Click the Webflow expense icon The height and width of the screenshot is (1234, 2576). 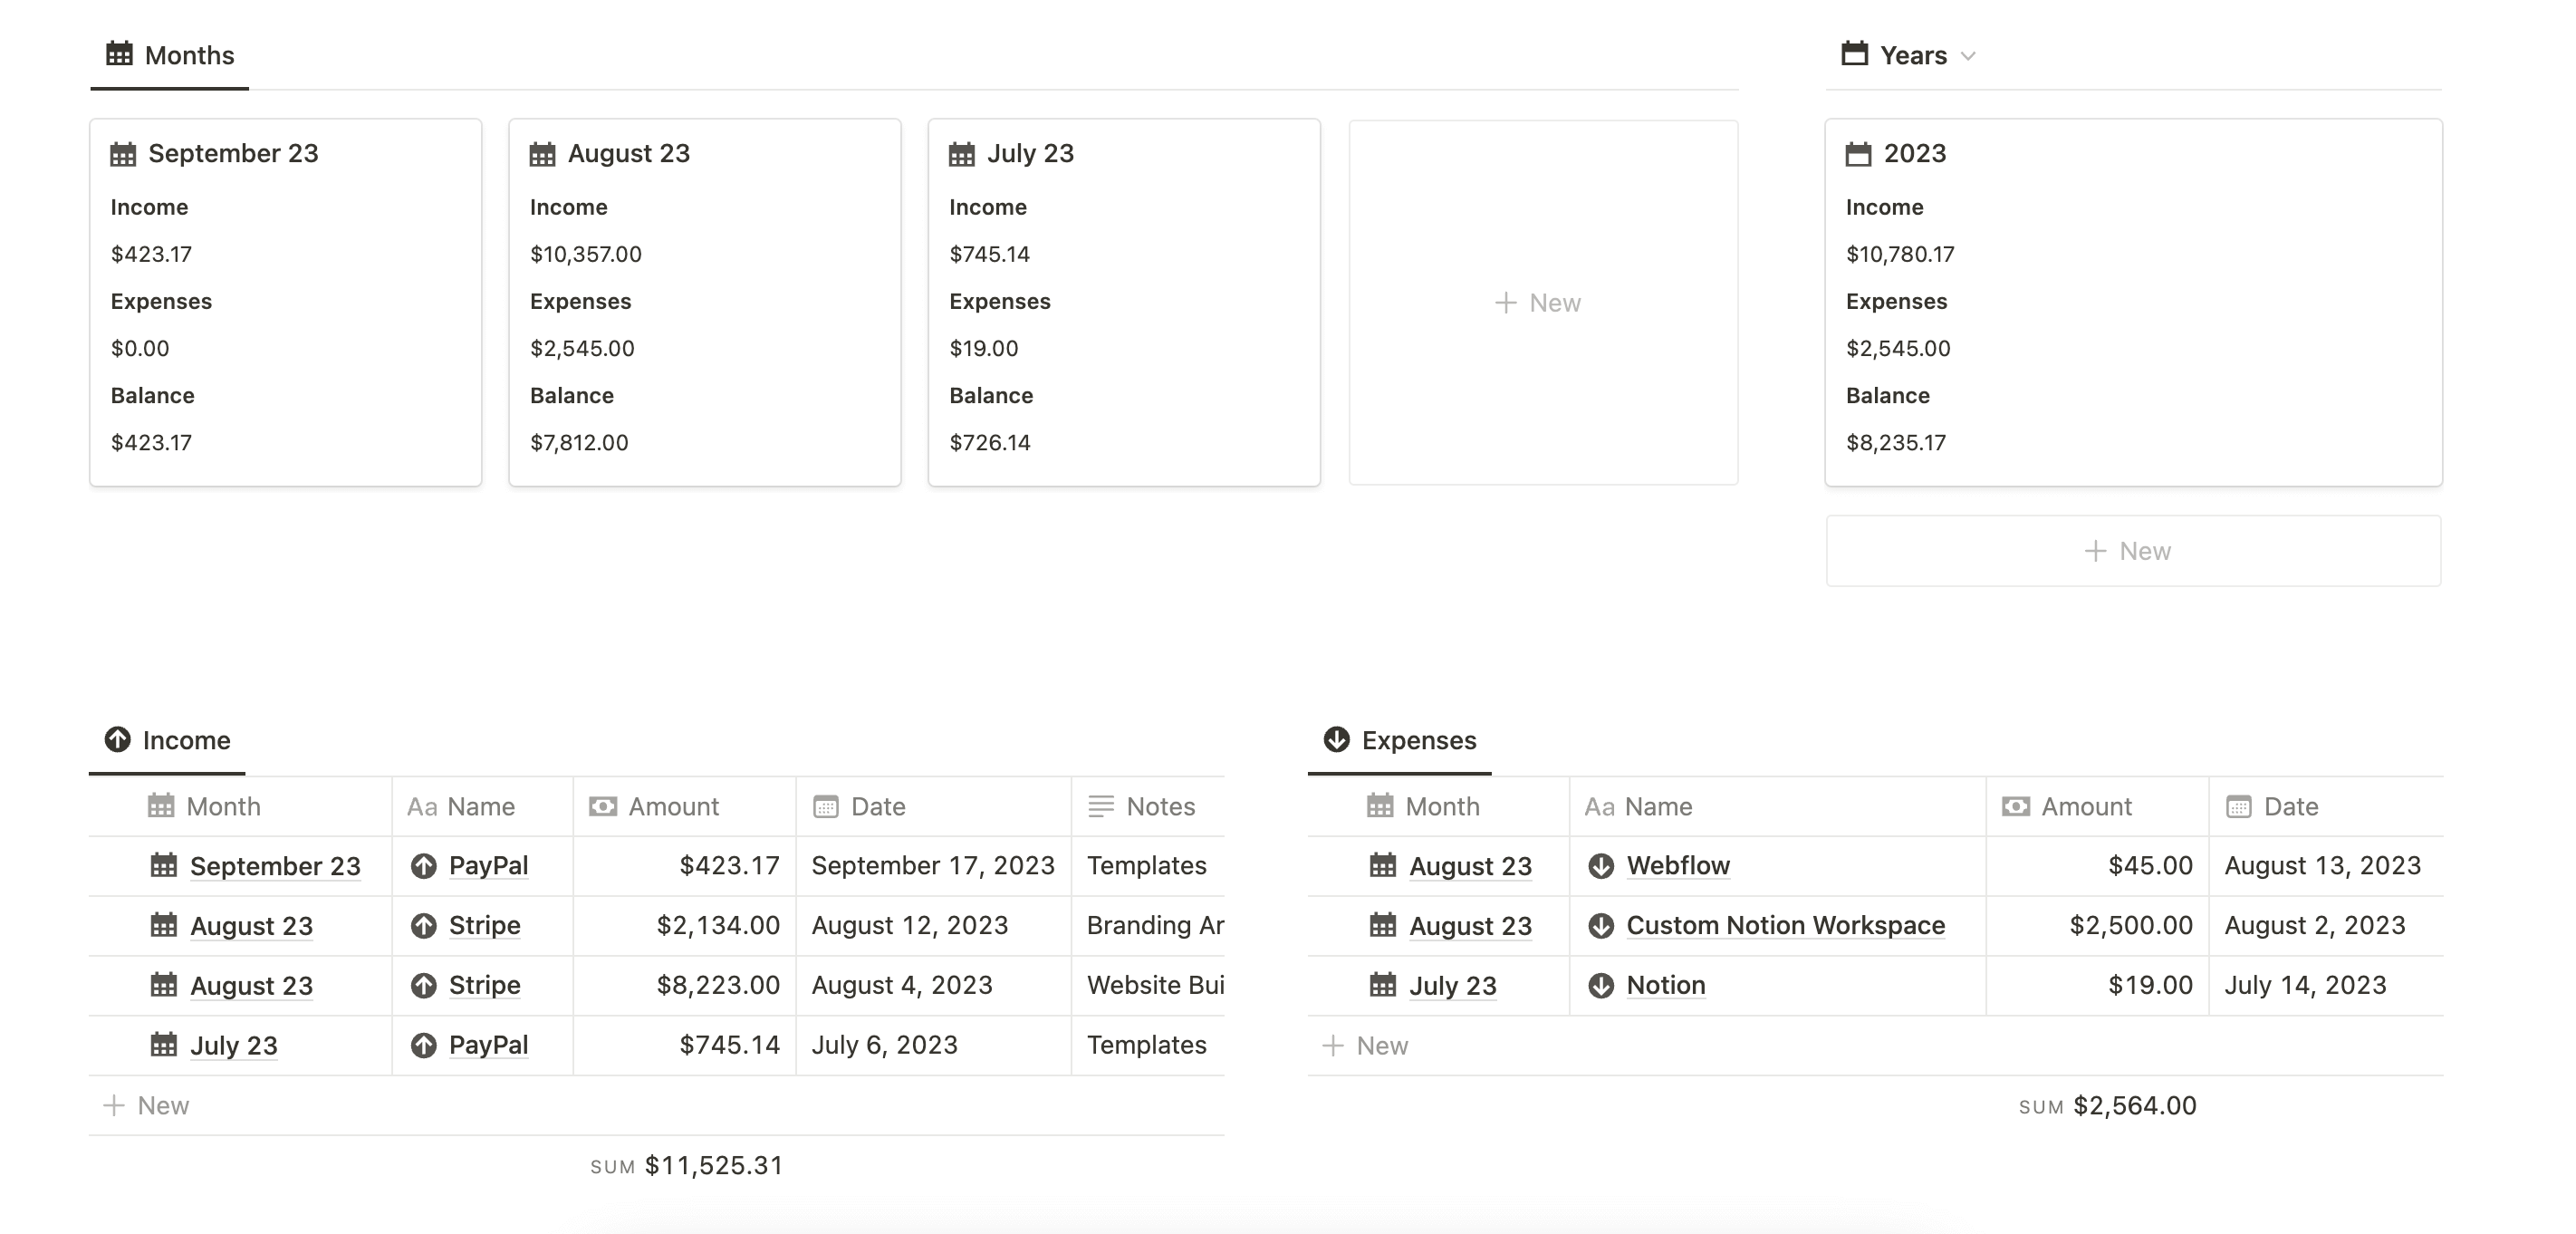tap(1600, 863)
